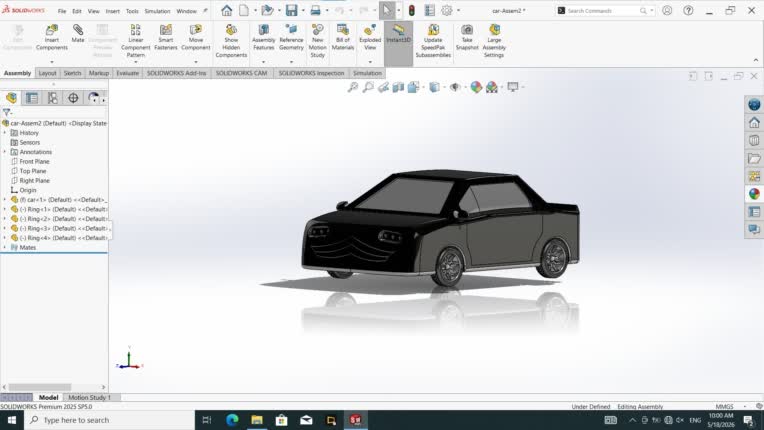Expand the Mates folder node
The image size is (764, 430).
[x=5, y=247]
